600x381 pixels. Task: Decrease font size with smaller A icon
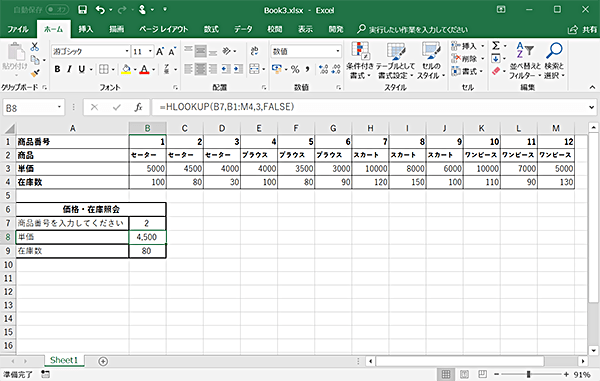coord(172,51)
